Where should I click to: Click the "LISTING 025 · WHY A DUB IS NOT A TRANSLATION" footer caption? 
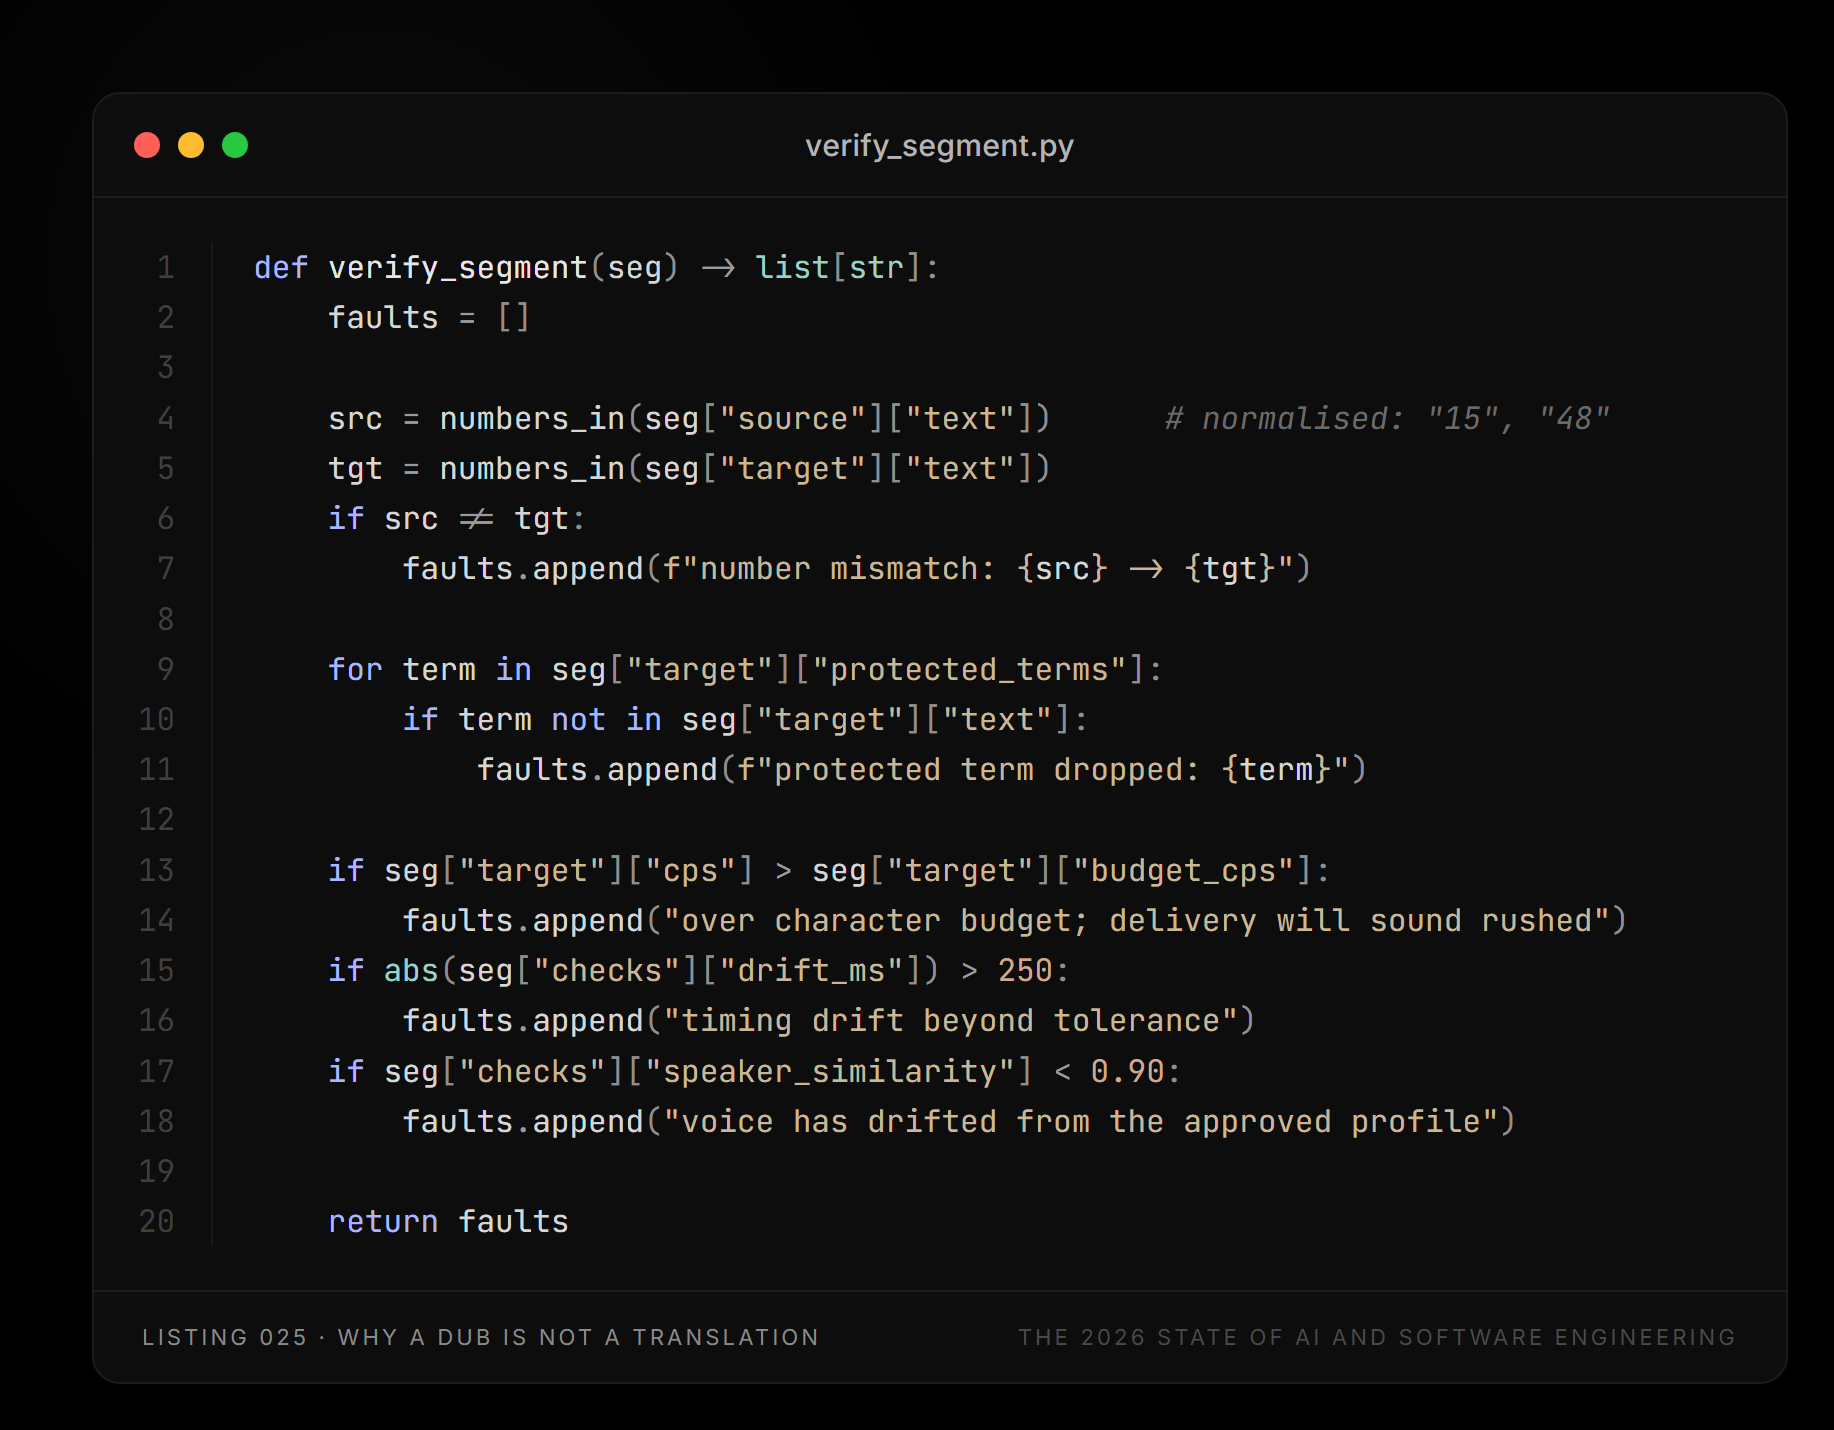coord(481,1337)
